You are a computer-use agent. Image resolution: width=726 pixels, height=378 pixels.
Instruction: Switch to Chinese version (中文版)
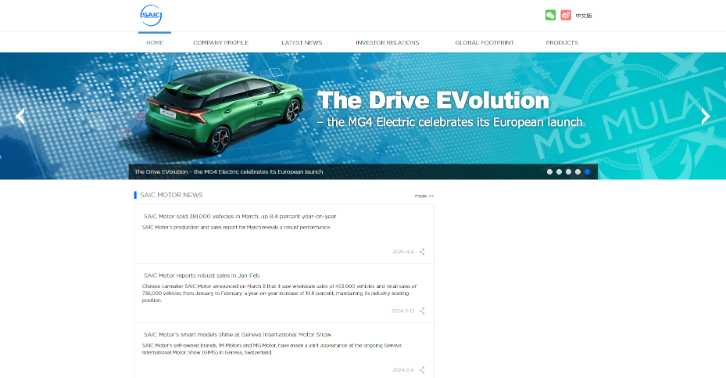[584, 16]
